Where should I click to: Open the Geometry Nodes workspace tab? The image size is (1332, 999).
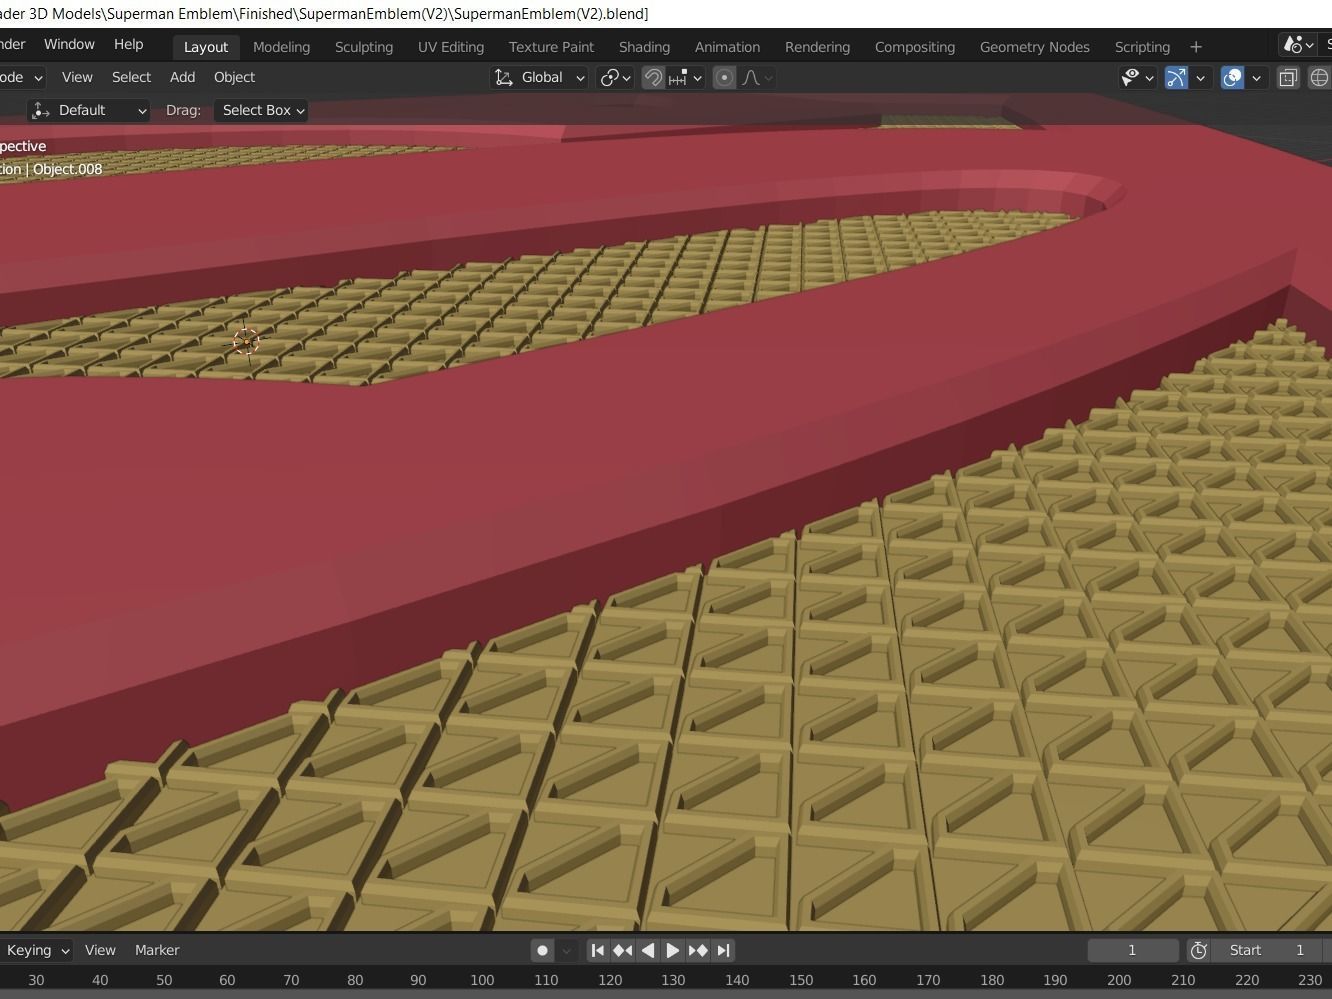[1035, 47]
